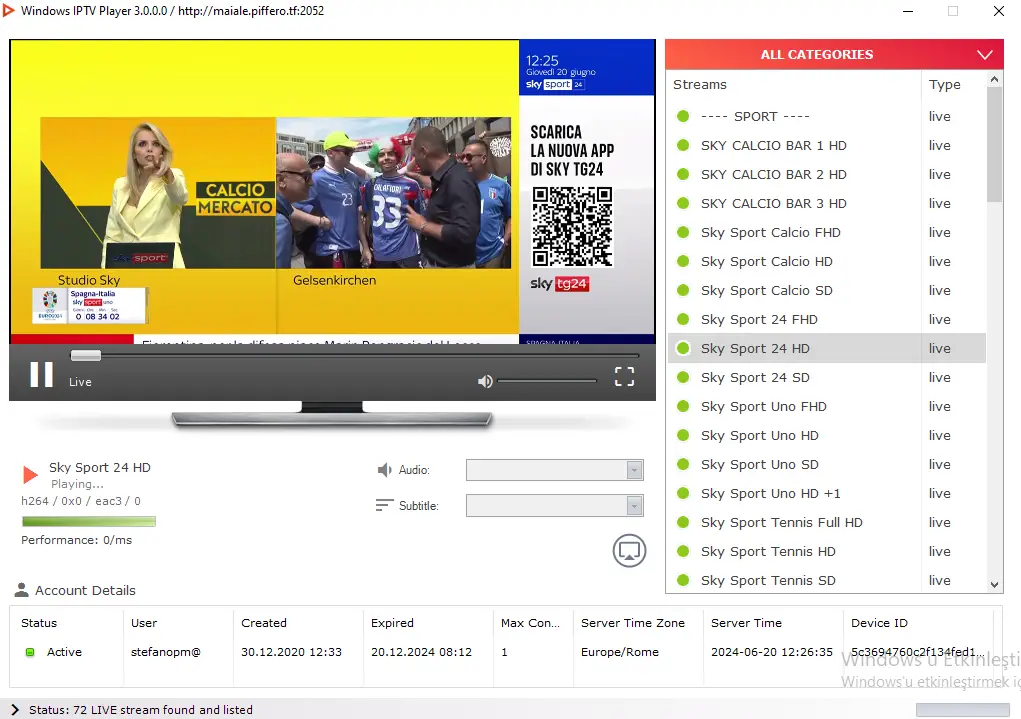Play Sky Sport Tennis HD stream
Image resolution: width=1021 pixels, height=719 pixels.
coord(826,551)
